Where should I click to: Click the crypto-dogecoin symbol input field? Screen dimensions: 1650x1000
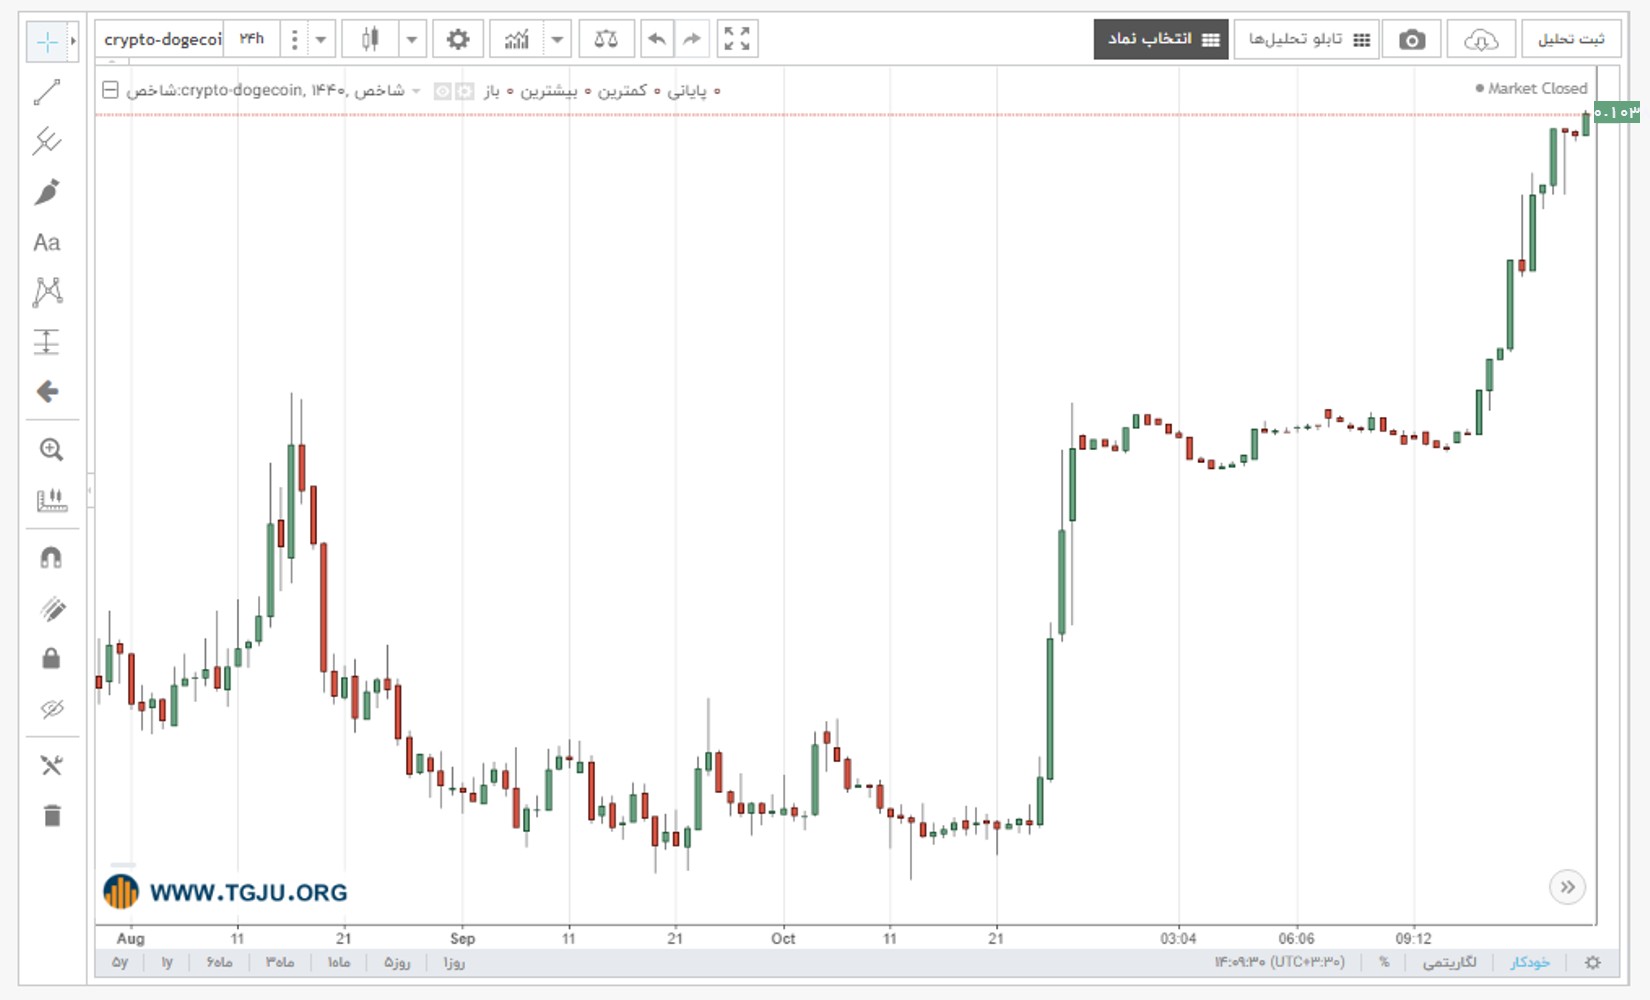tap(161, 39)
